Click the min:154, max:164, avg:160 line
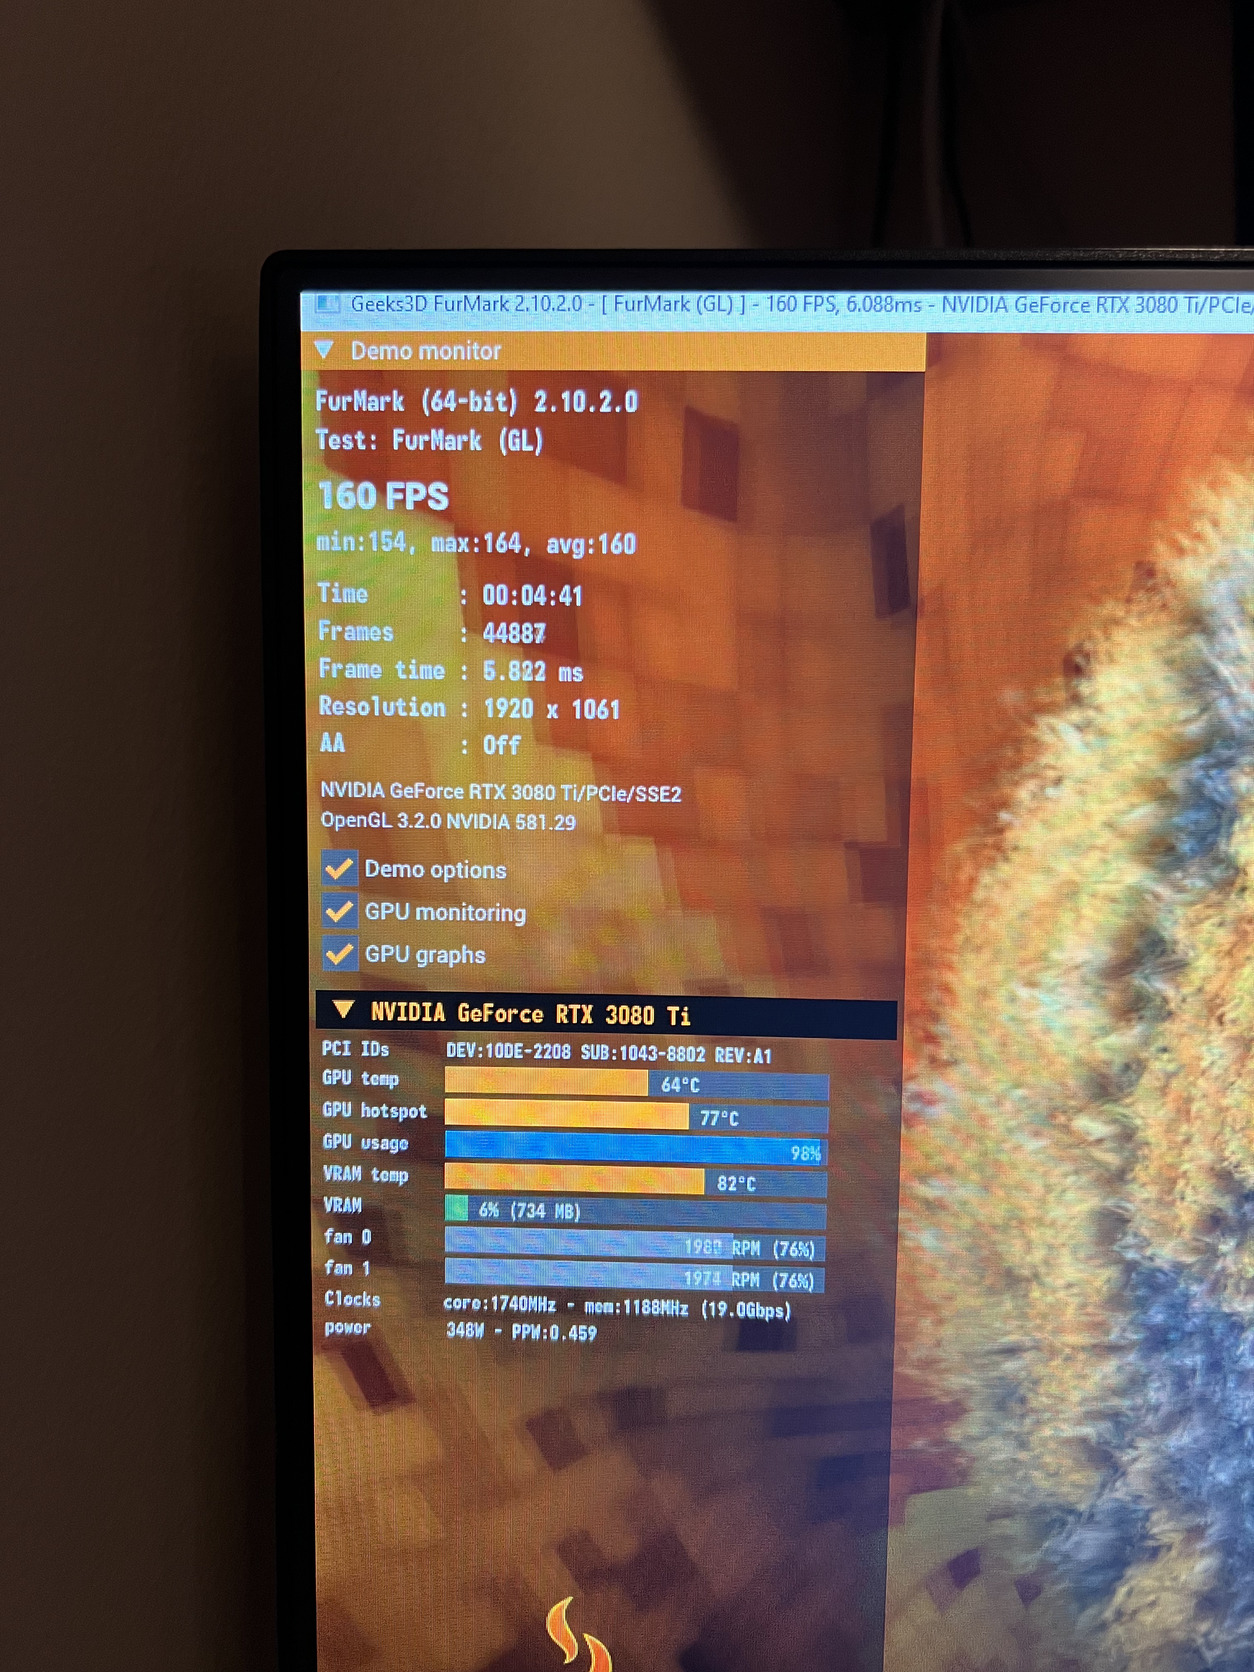This screenshot has width=1254, height=1672. 476,543
